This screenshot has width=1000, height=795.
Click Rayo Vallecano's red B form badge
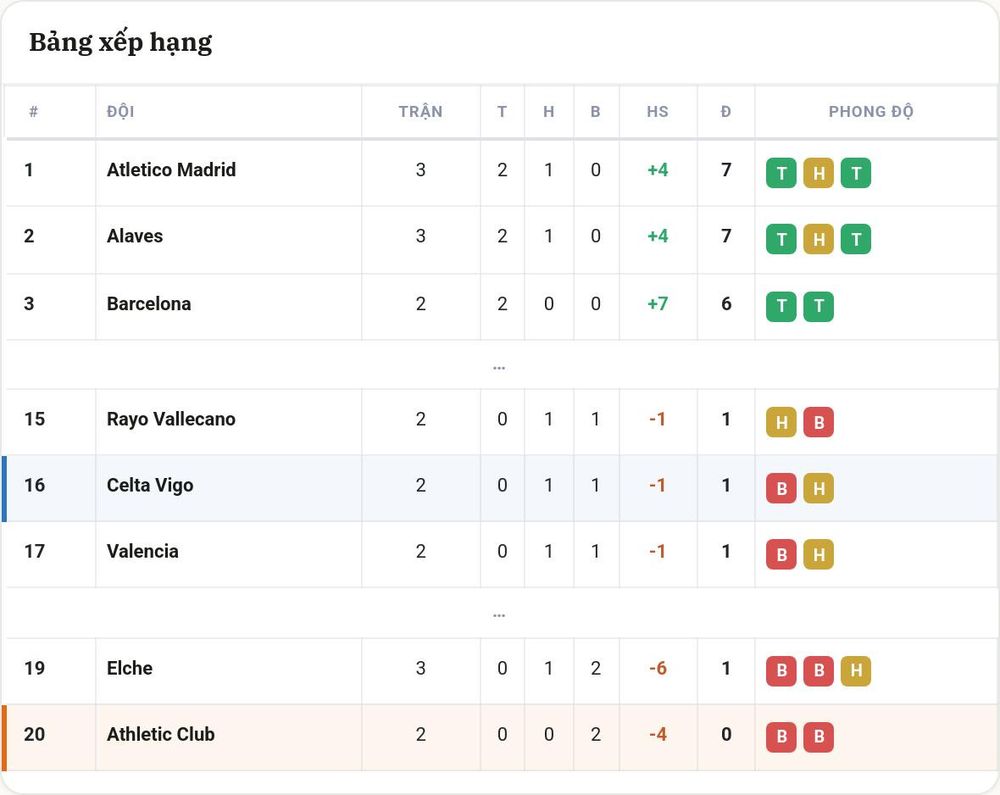(818, 422)
